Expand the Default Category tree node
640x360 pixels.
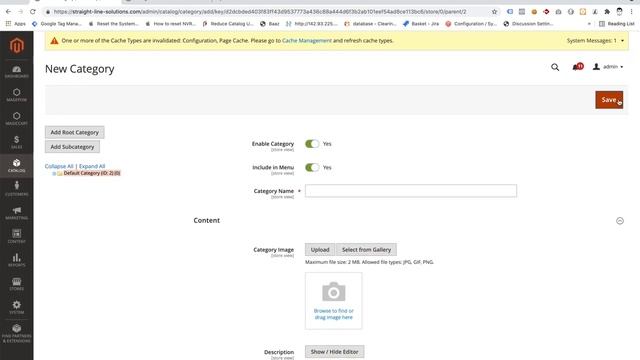click(x=54, y=173)
